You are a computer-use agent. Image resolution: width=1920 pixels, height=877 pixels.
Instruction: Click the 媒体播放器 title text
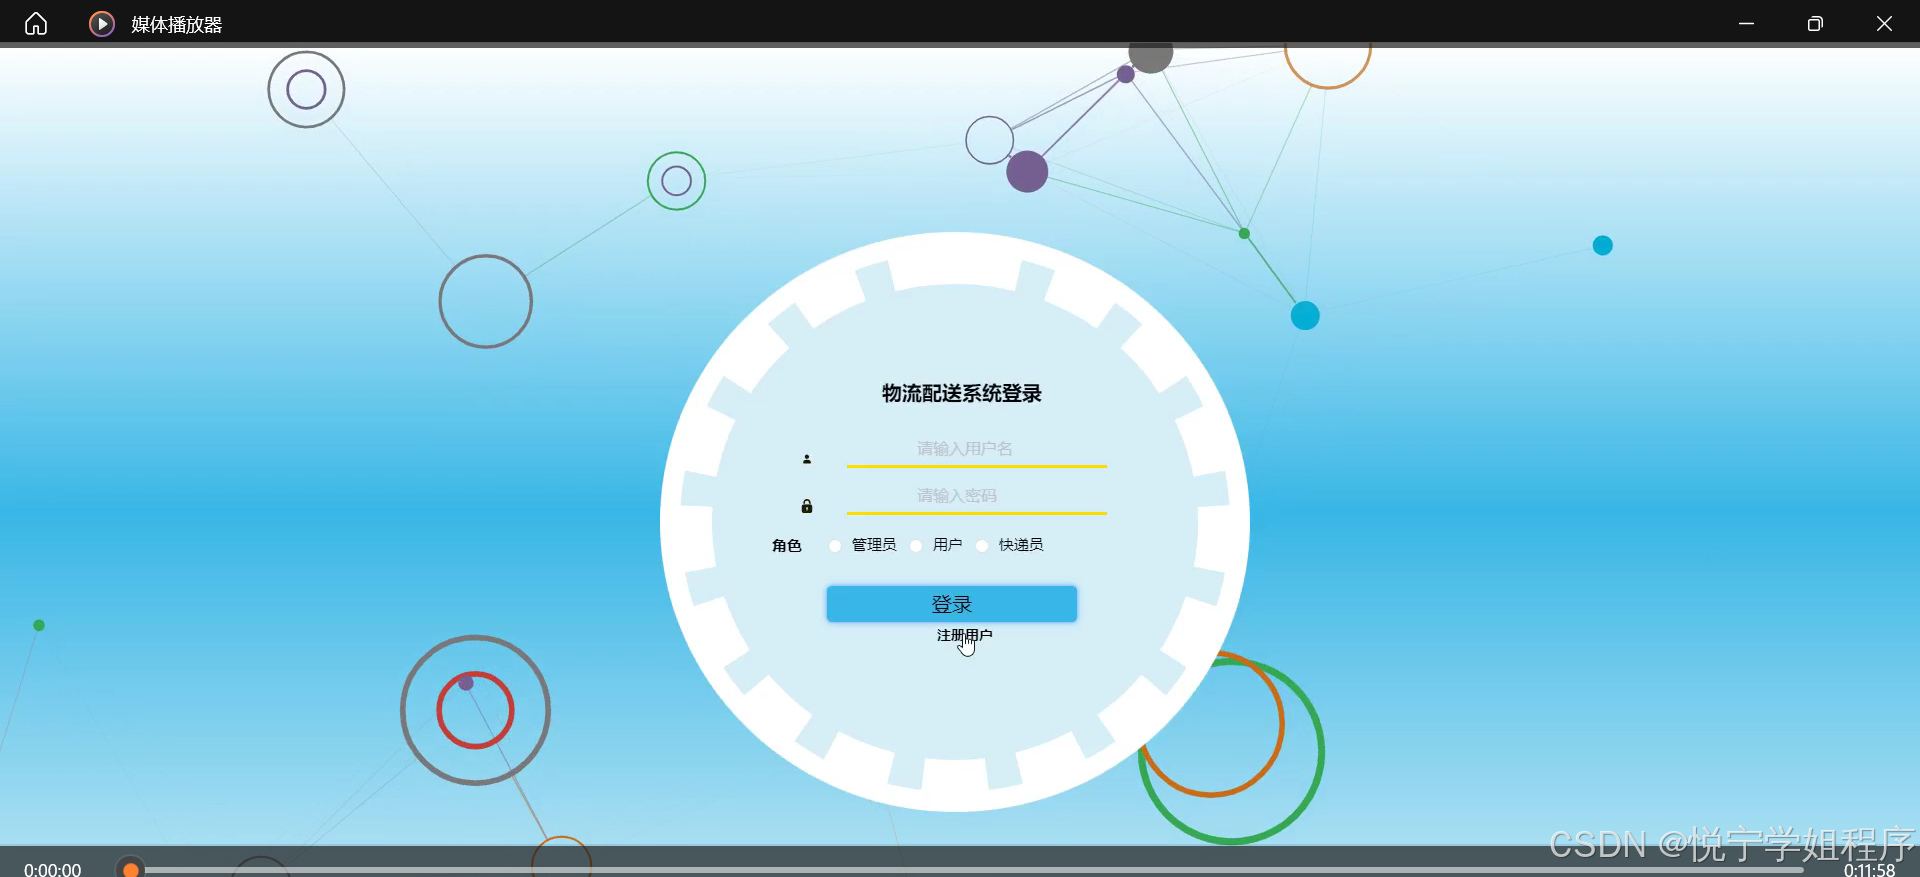[176, 24]
